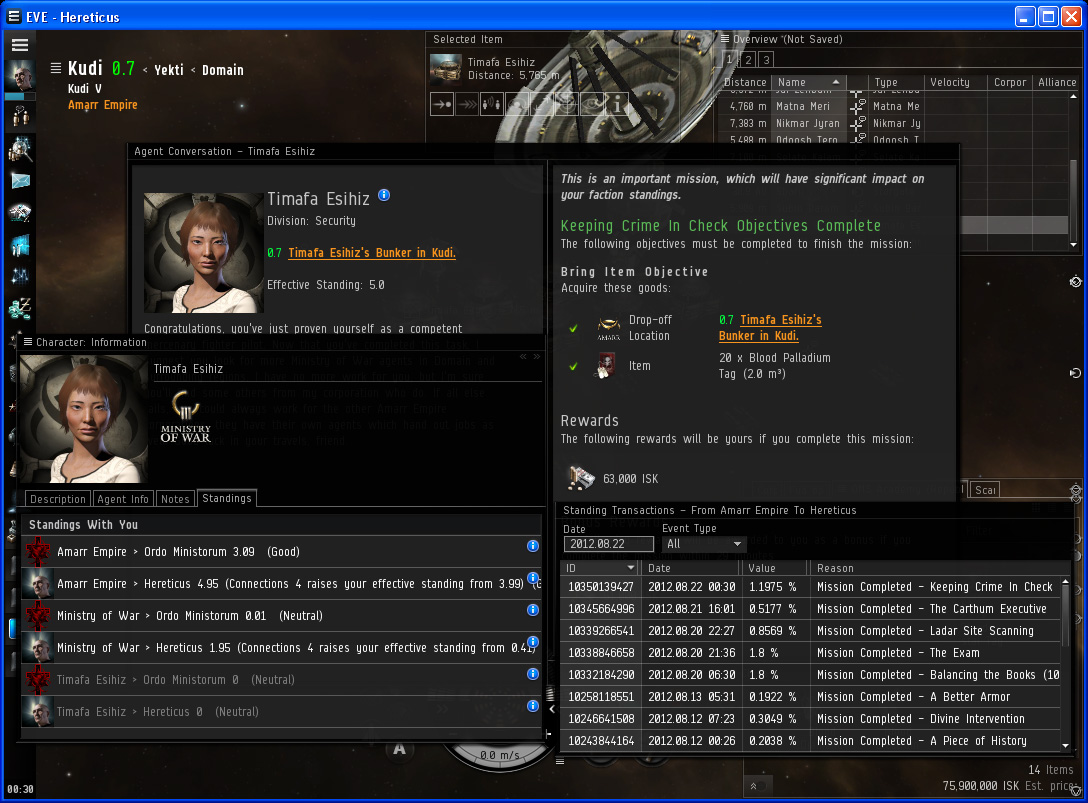
Task: Click the EVE window system menu icon
Action: click(13, 16)
